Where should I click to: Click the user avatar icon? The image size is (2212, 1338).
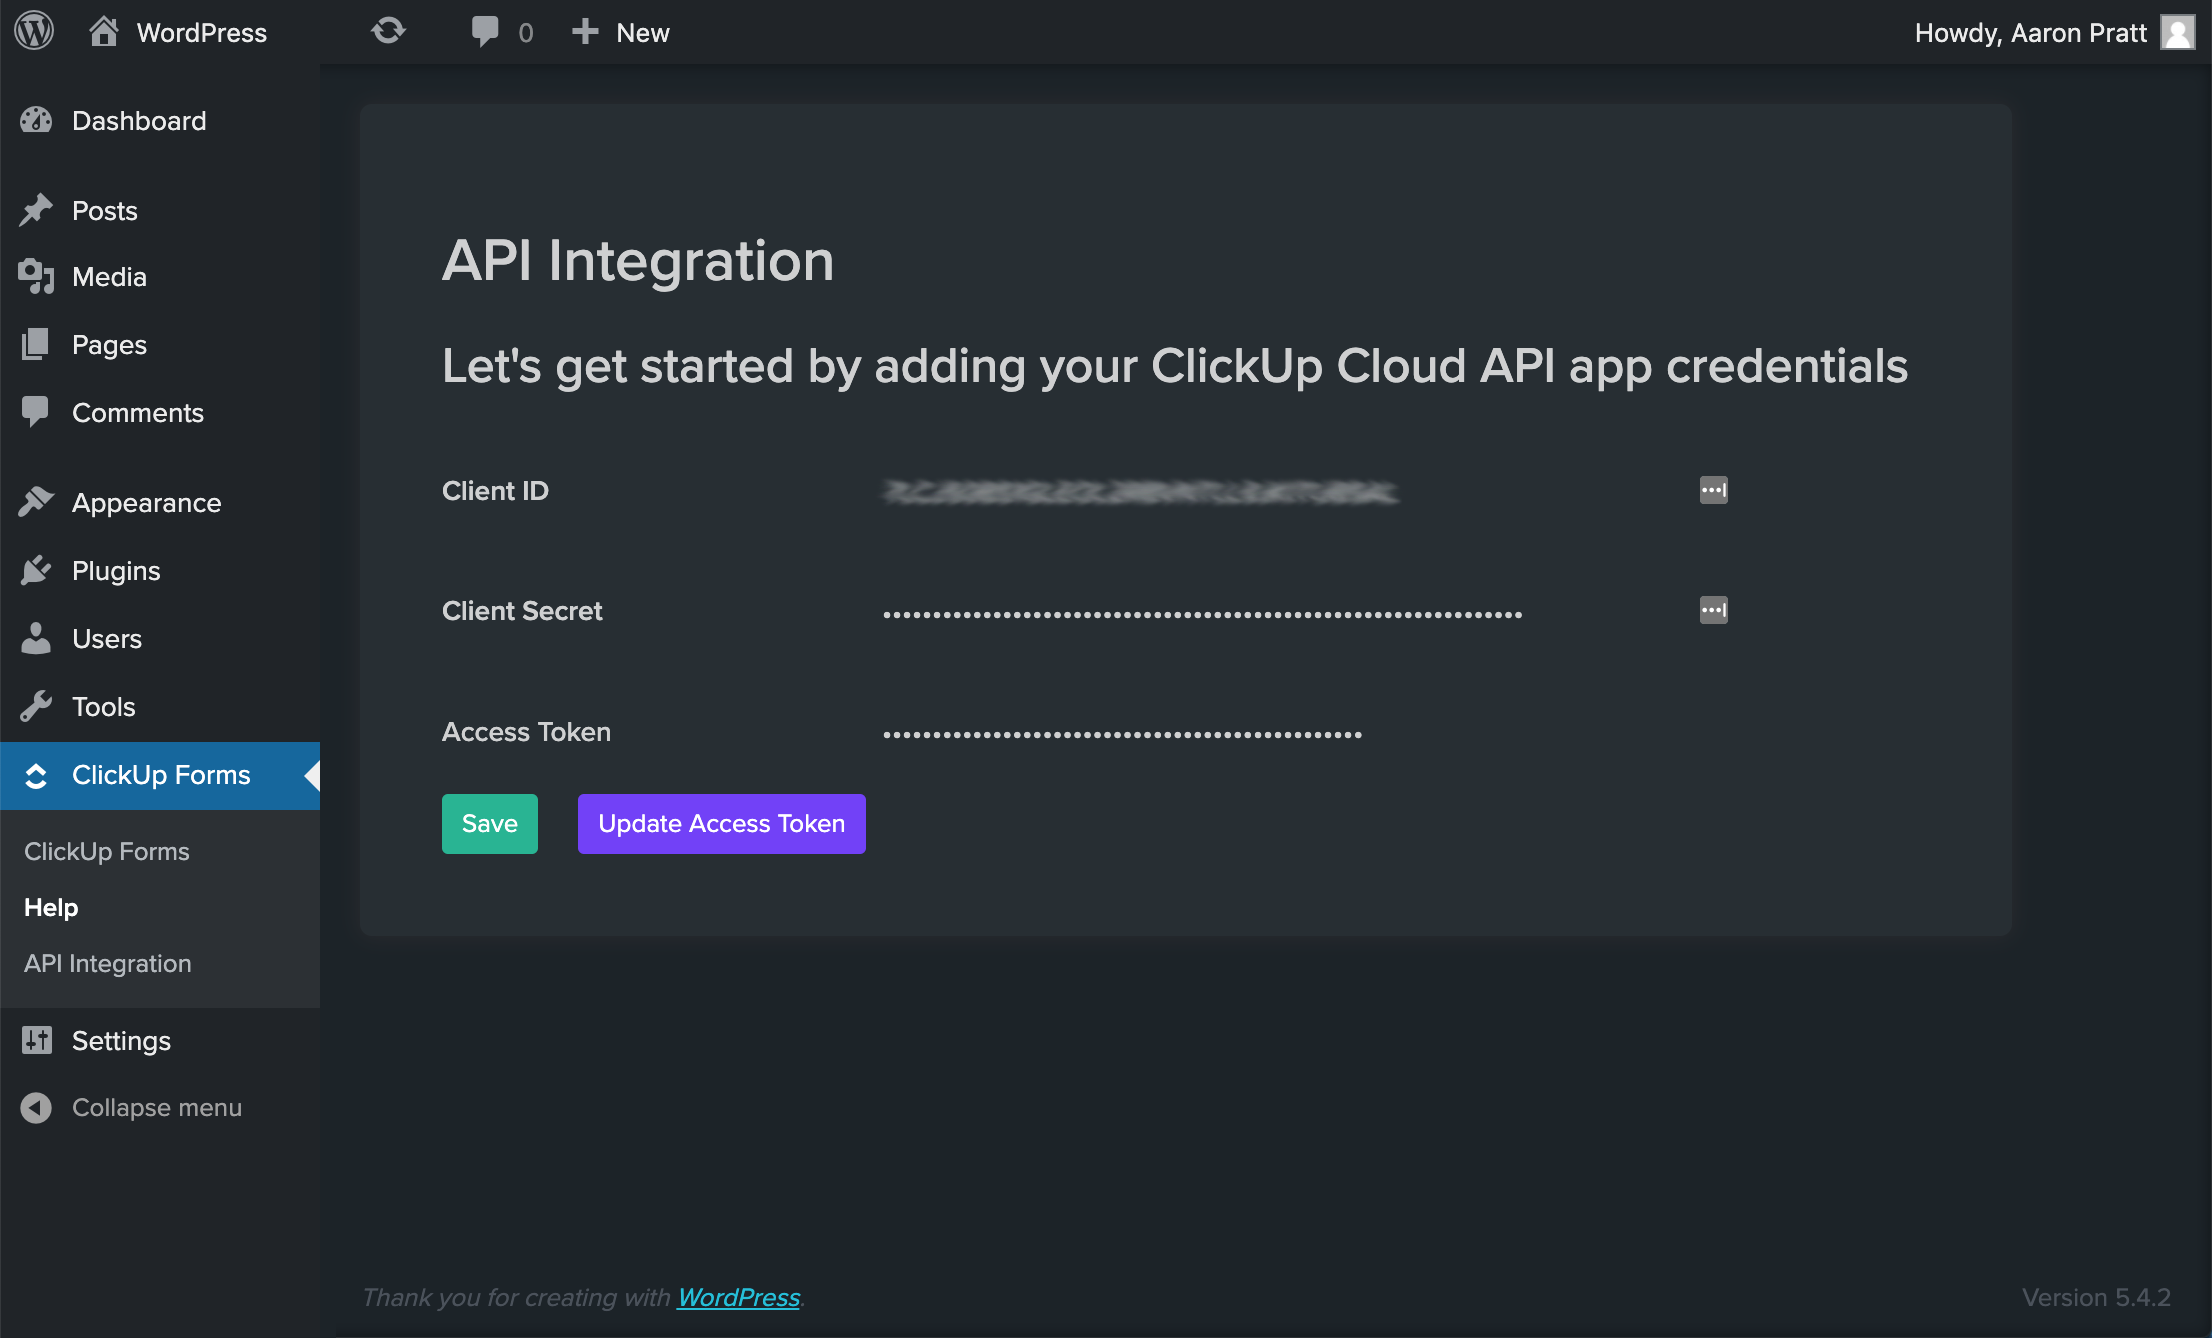click(x=2177, y=32)
